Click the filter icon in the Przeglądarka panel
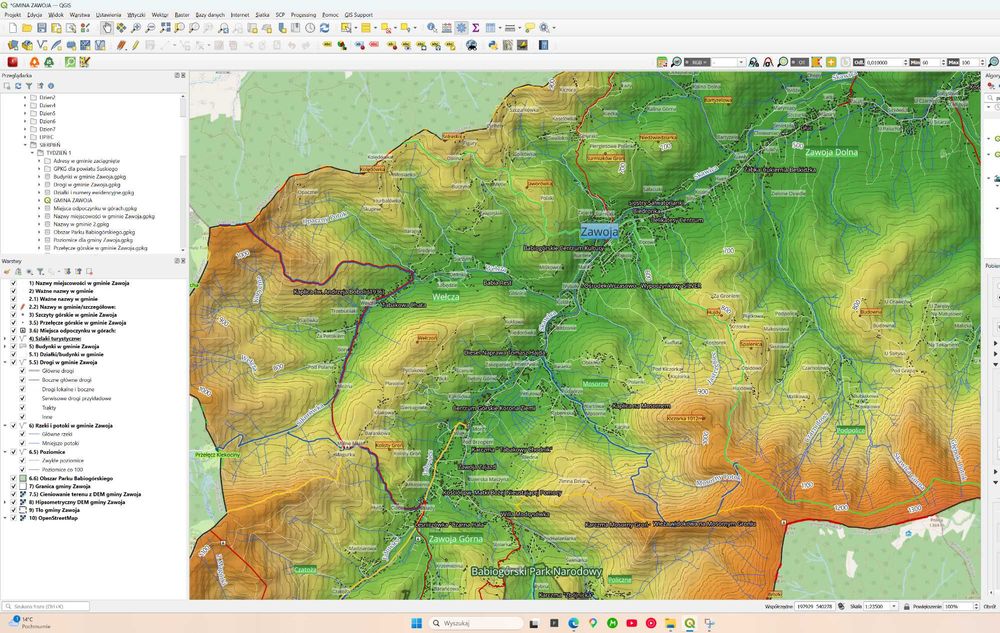 click(29, 86)
